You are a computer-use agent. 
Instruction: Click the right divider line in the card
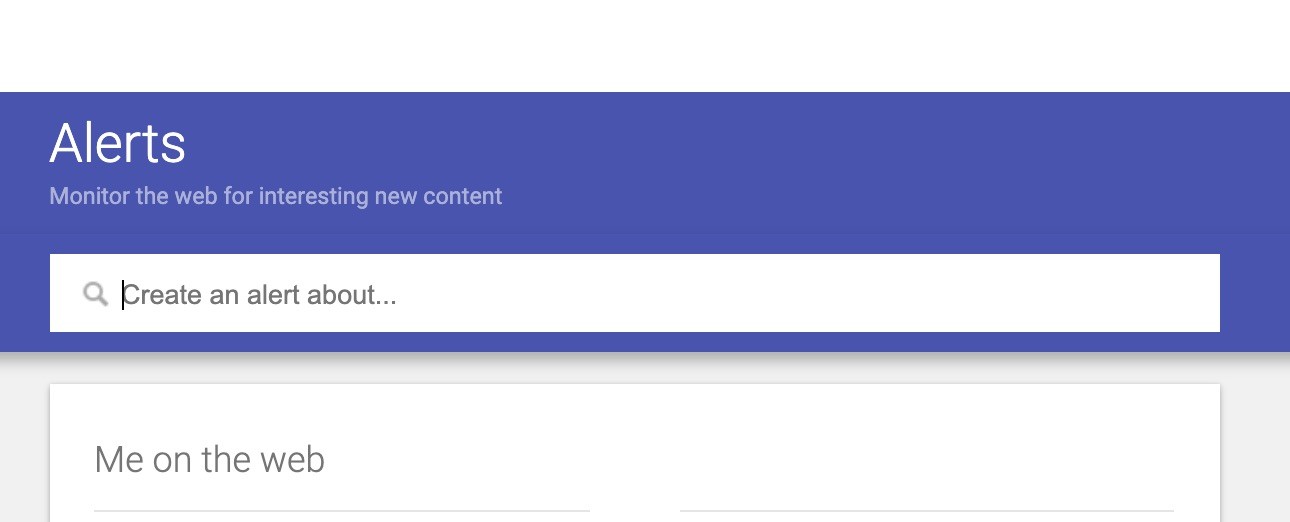[x=926, y=511]
